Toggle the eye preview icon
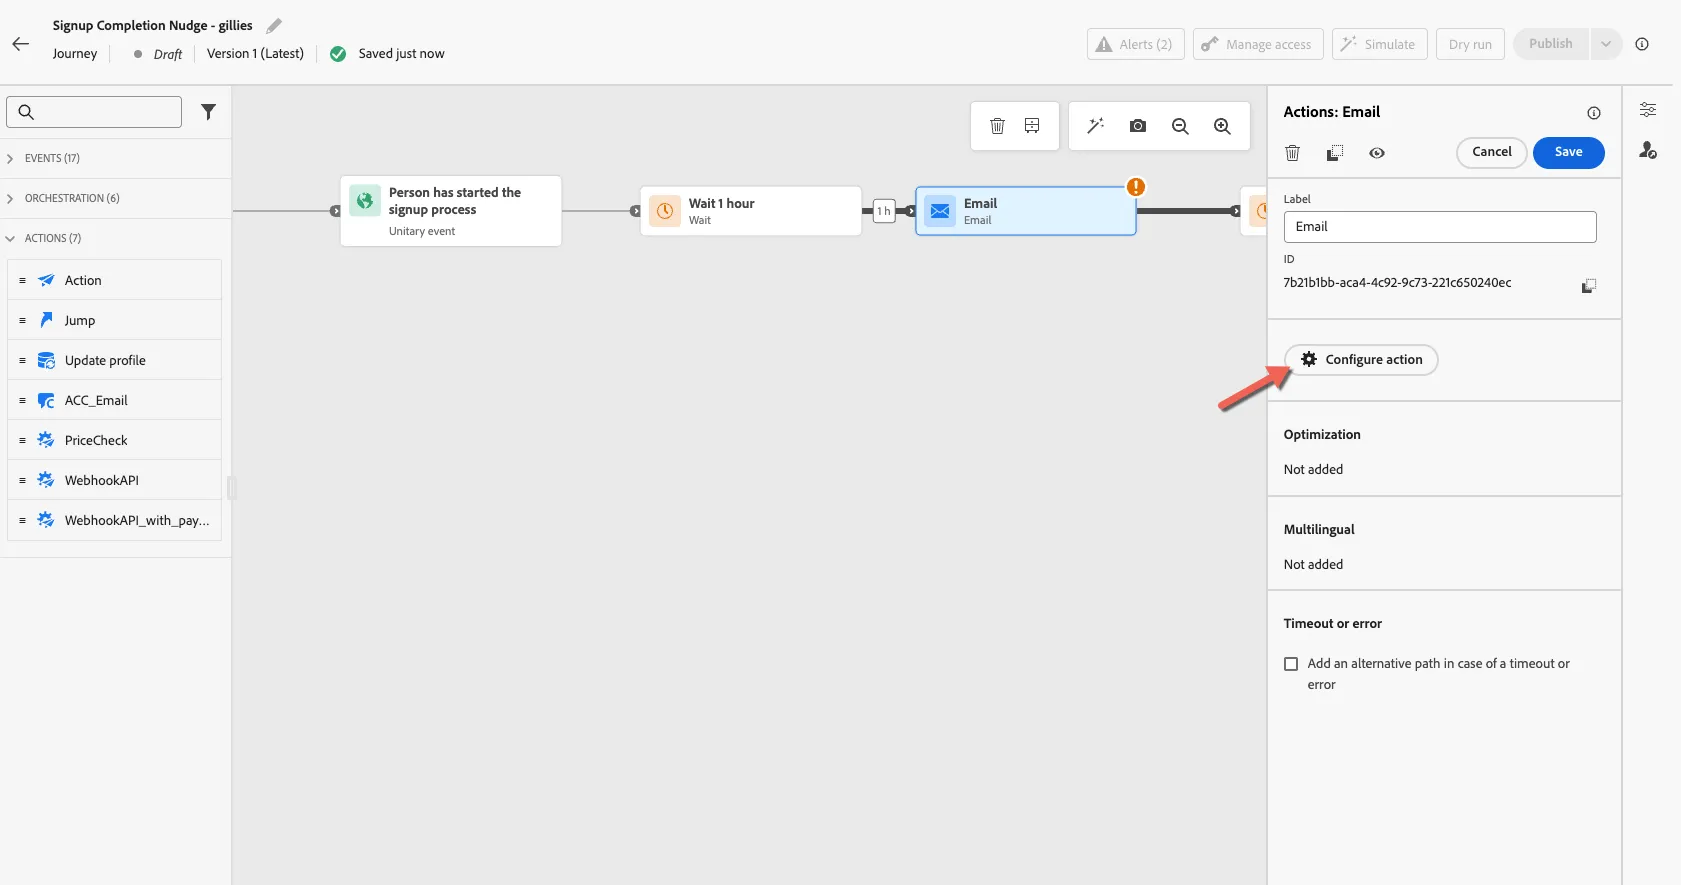Screen dimensions: 1681x885 (x=1377, y=153)
